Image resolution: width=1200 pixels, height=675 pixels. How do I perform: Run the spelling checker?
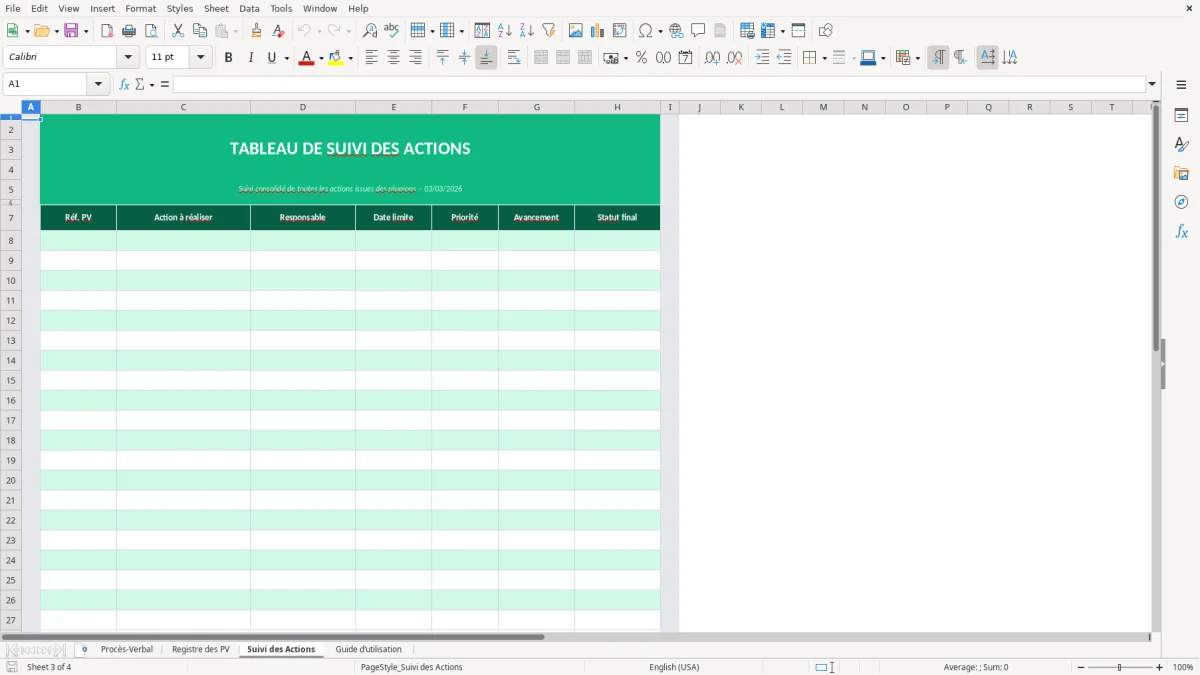[392, 30]
